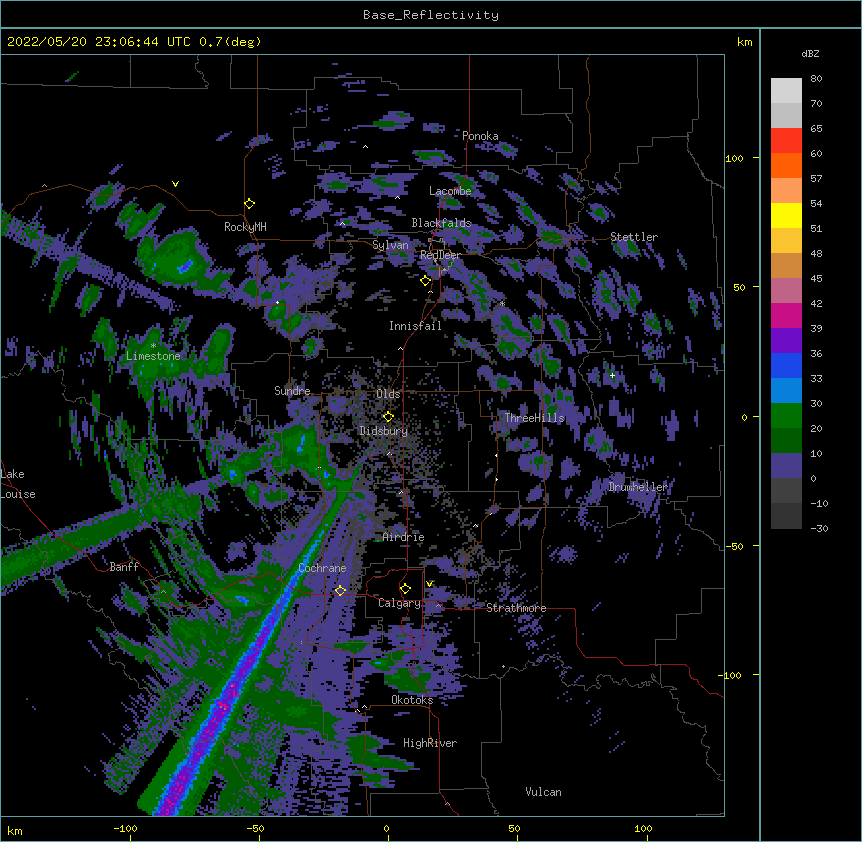Click the HighRiver label
Image resolution: width=862 pixels, height=842 pixels.
[x=430, y=743]
